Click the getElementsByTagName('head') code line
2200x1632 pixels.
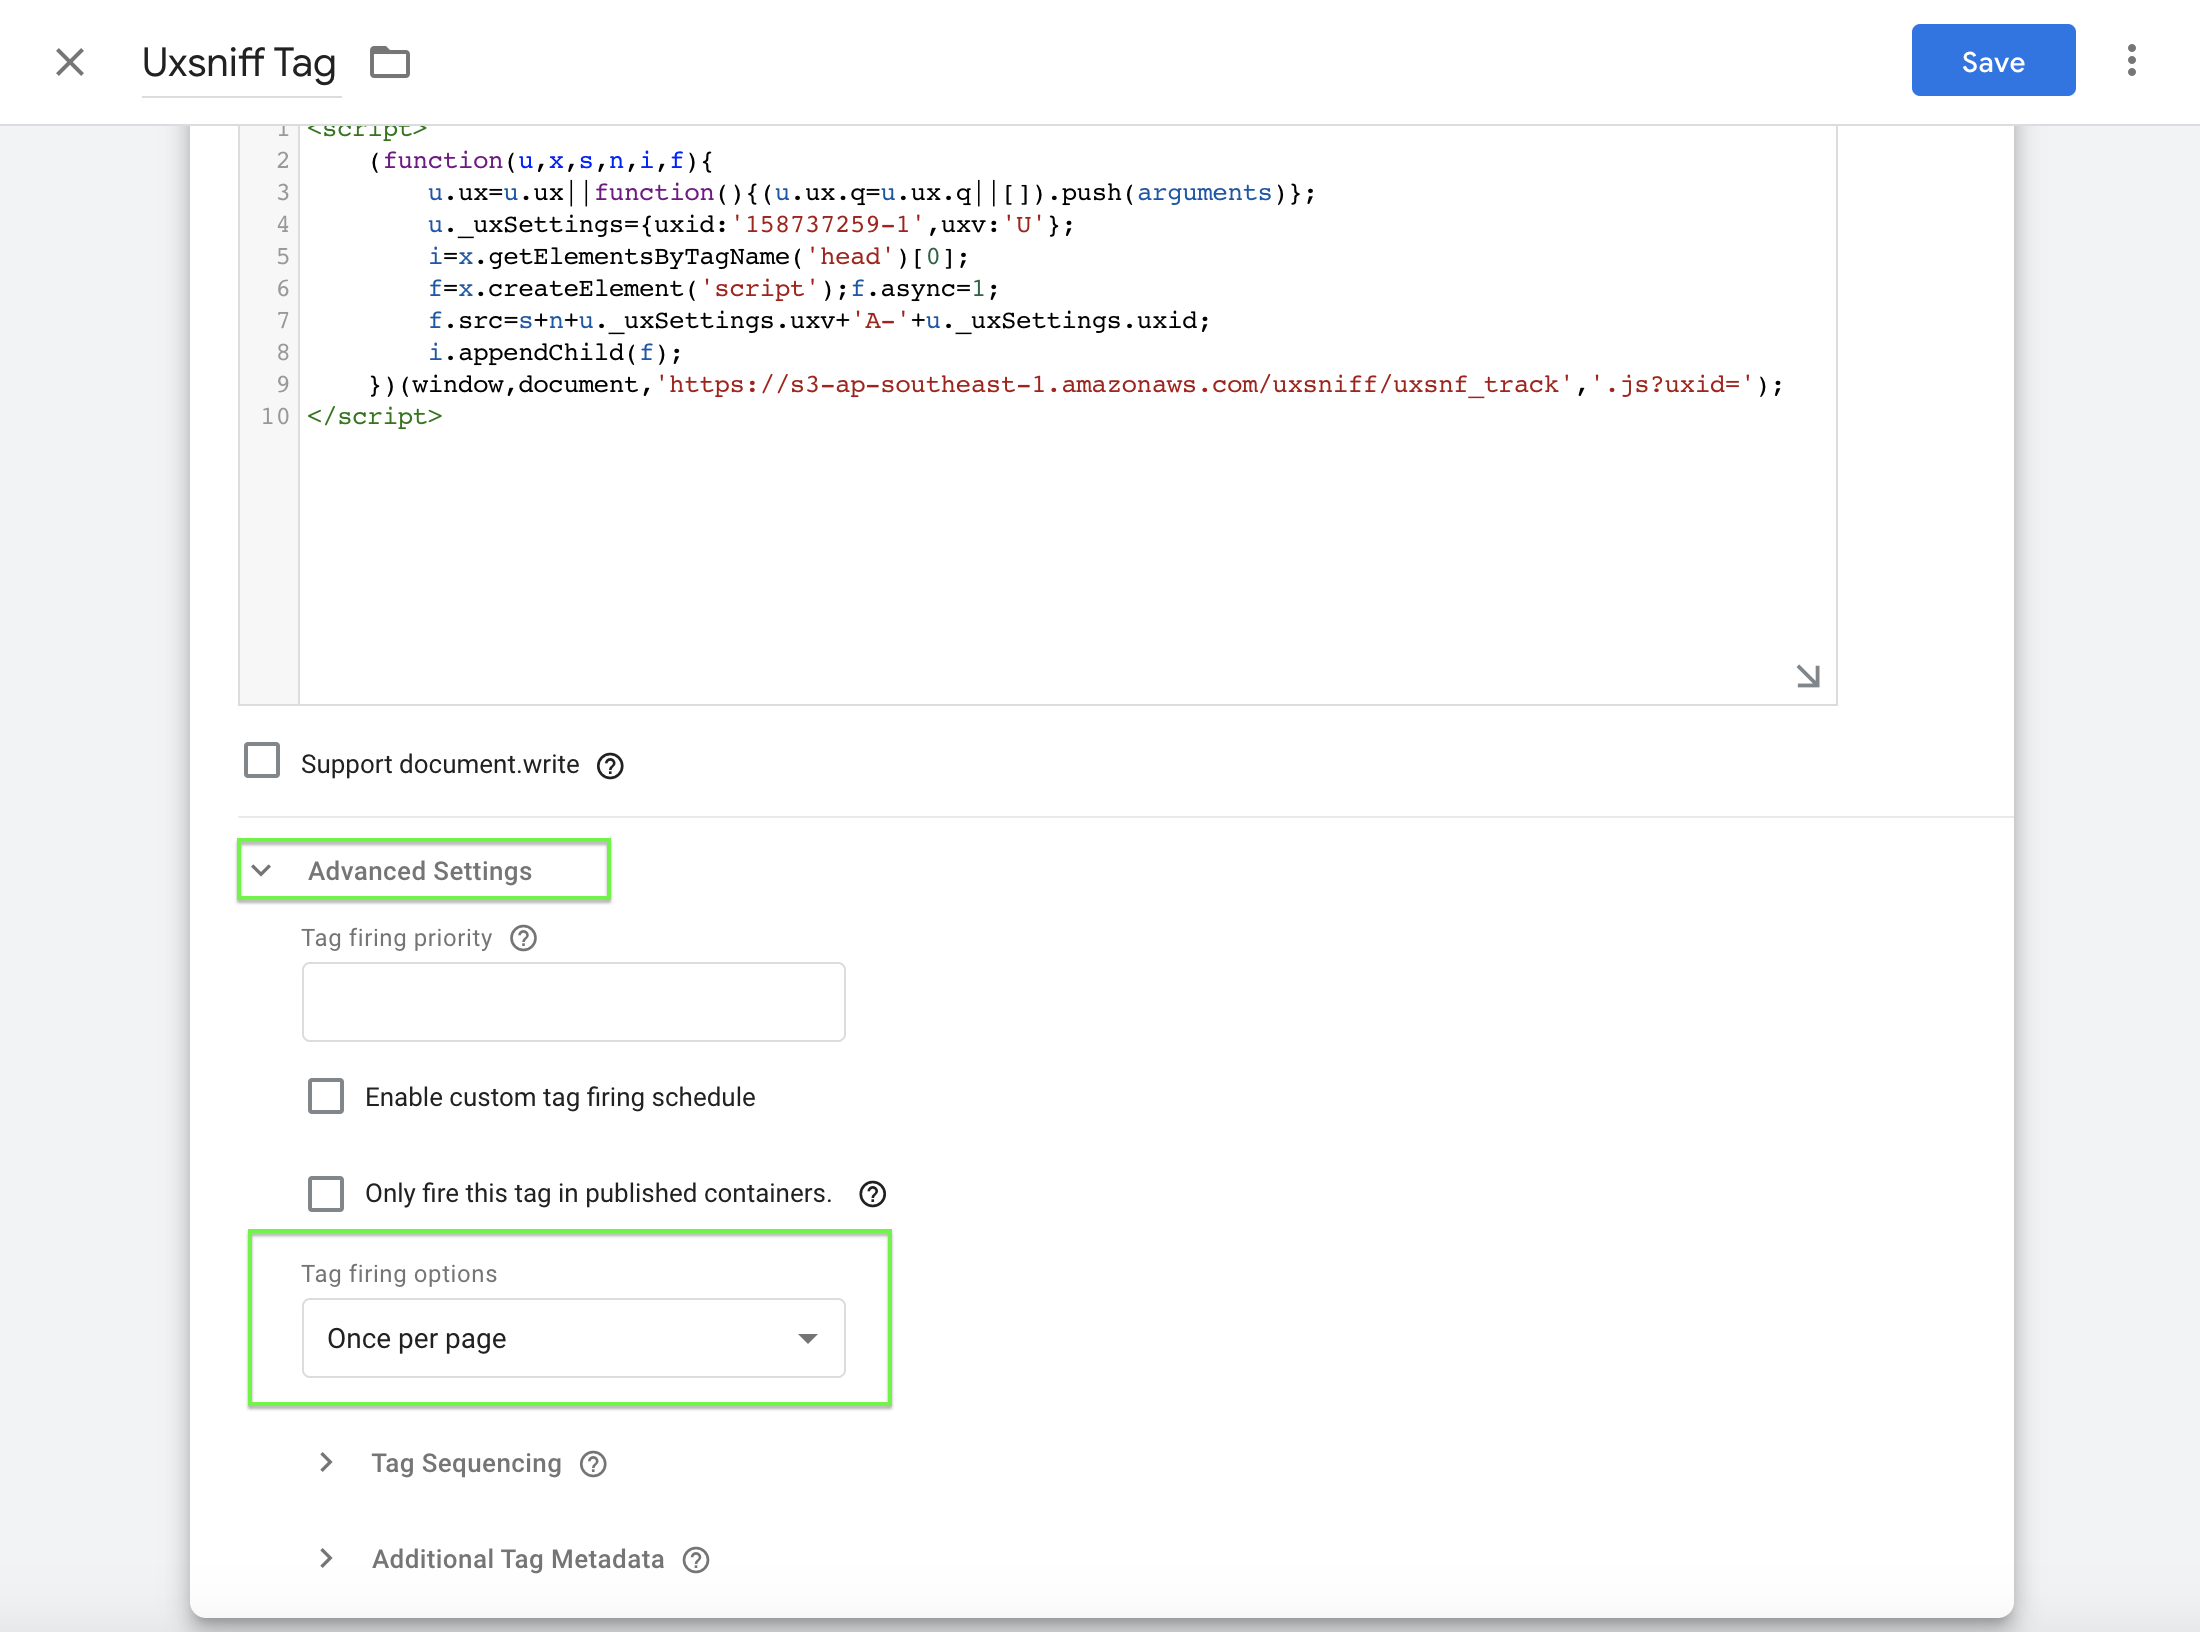click(x=698, y=256)
